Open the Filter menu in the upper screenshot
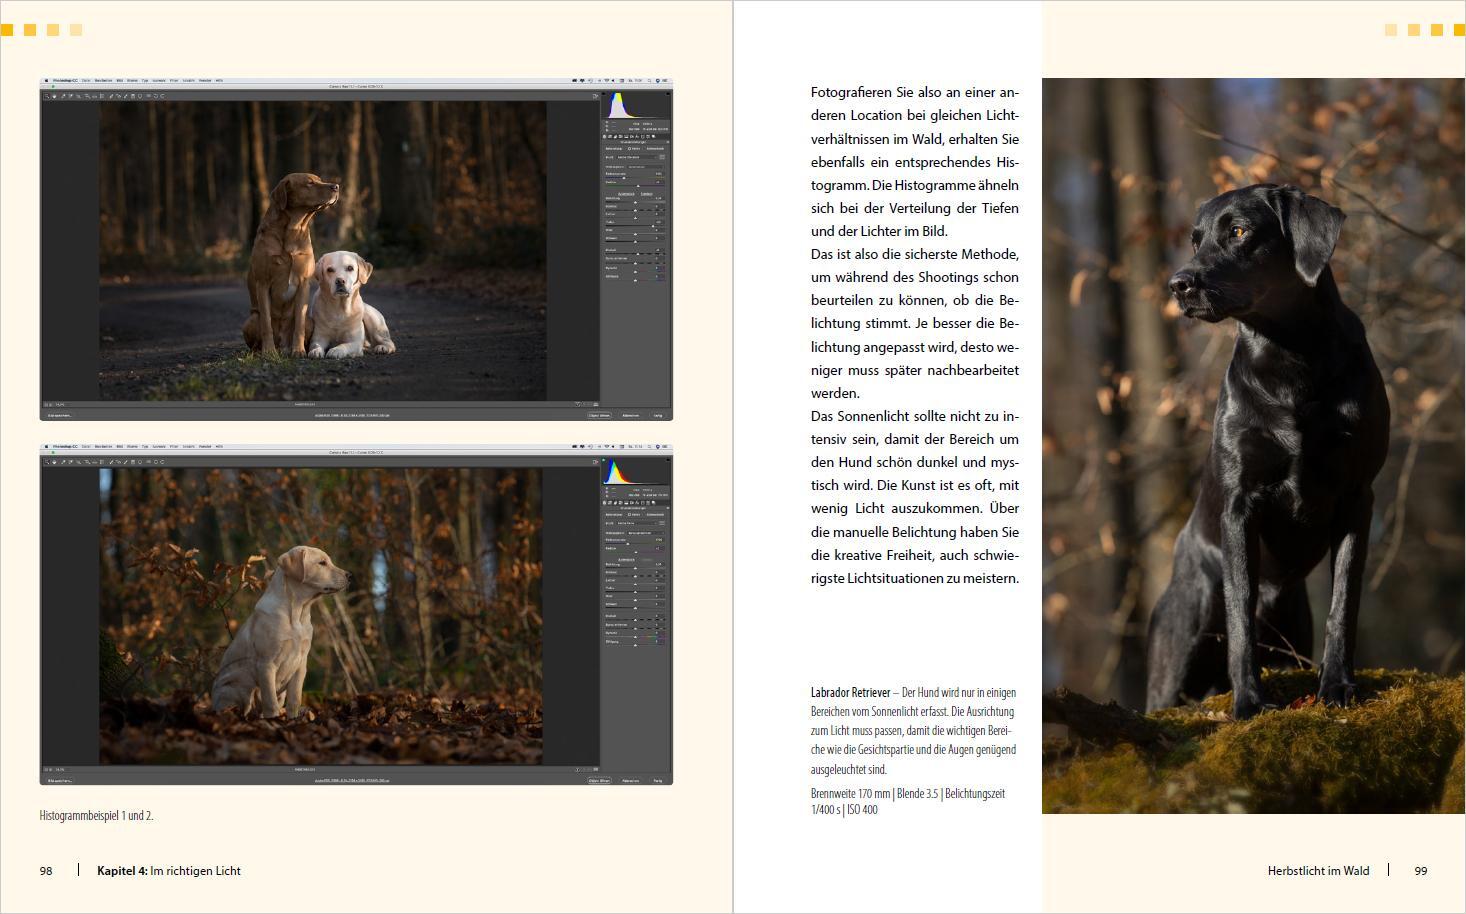This screenshot has height=914, width=1466. coord(174,81)
